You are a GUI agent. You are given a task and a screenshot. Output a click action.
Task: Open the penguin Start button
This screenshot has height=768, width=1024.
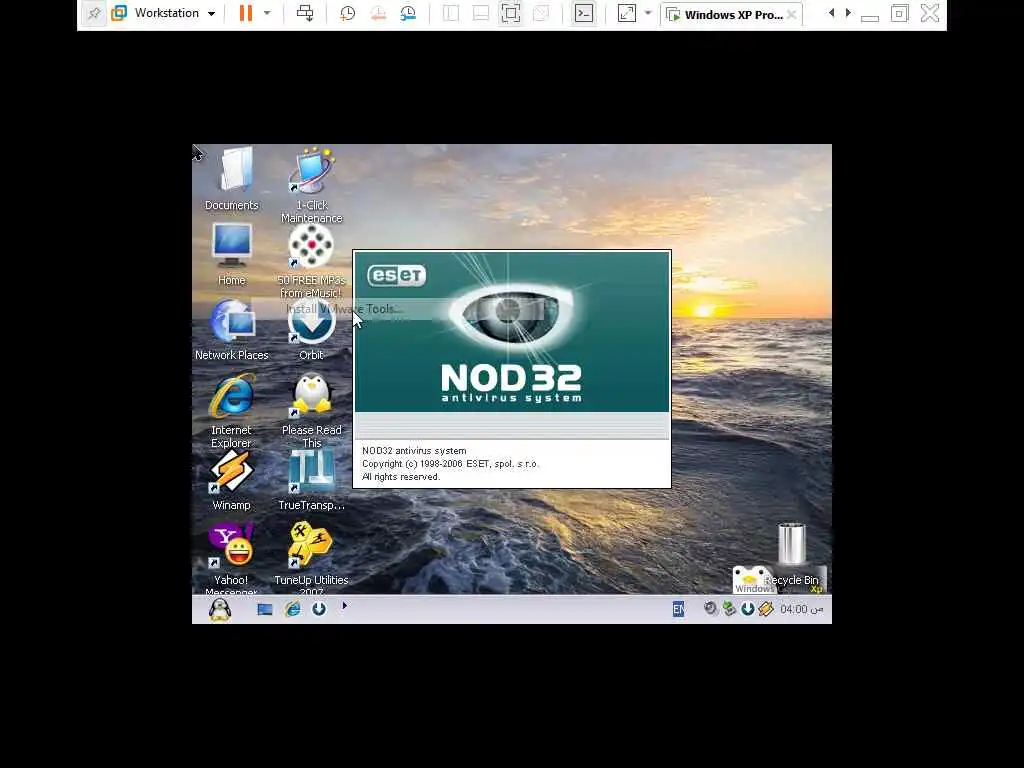coord(220,609)
